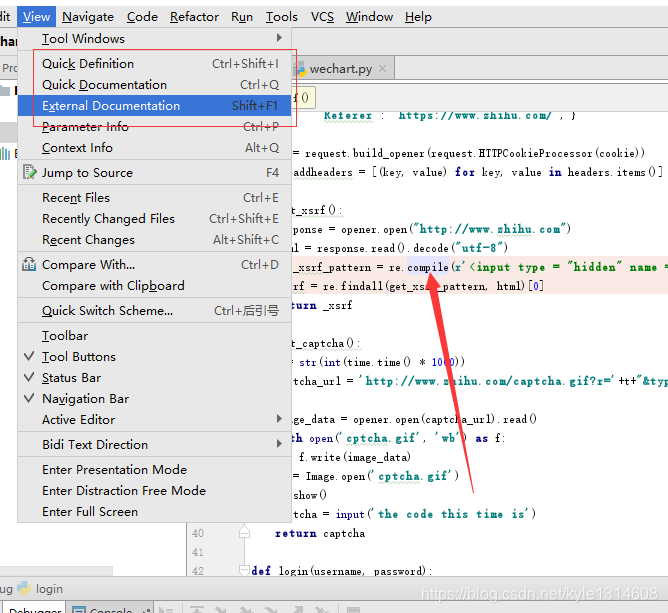Close the wechart.py editor tab

(383, 68)
